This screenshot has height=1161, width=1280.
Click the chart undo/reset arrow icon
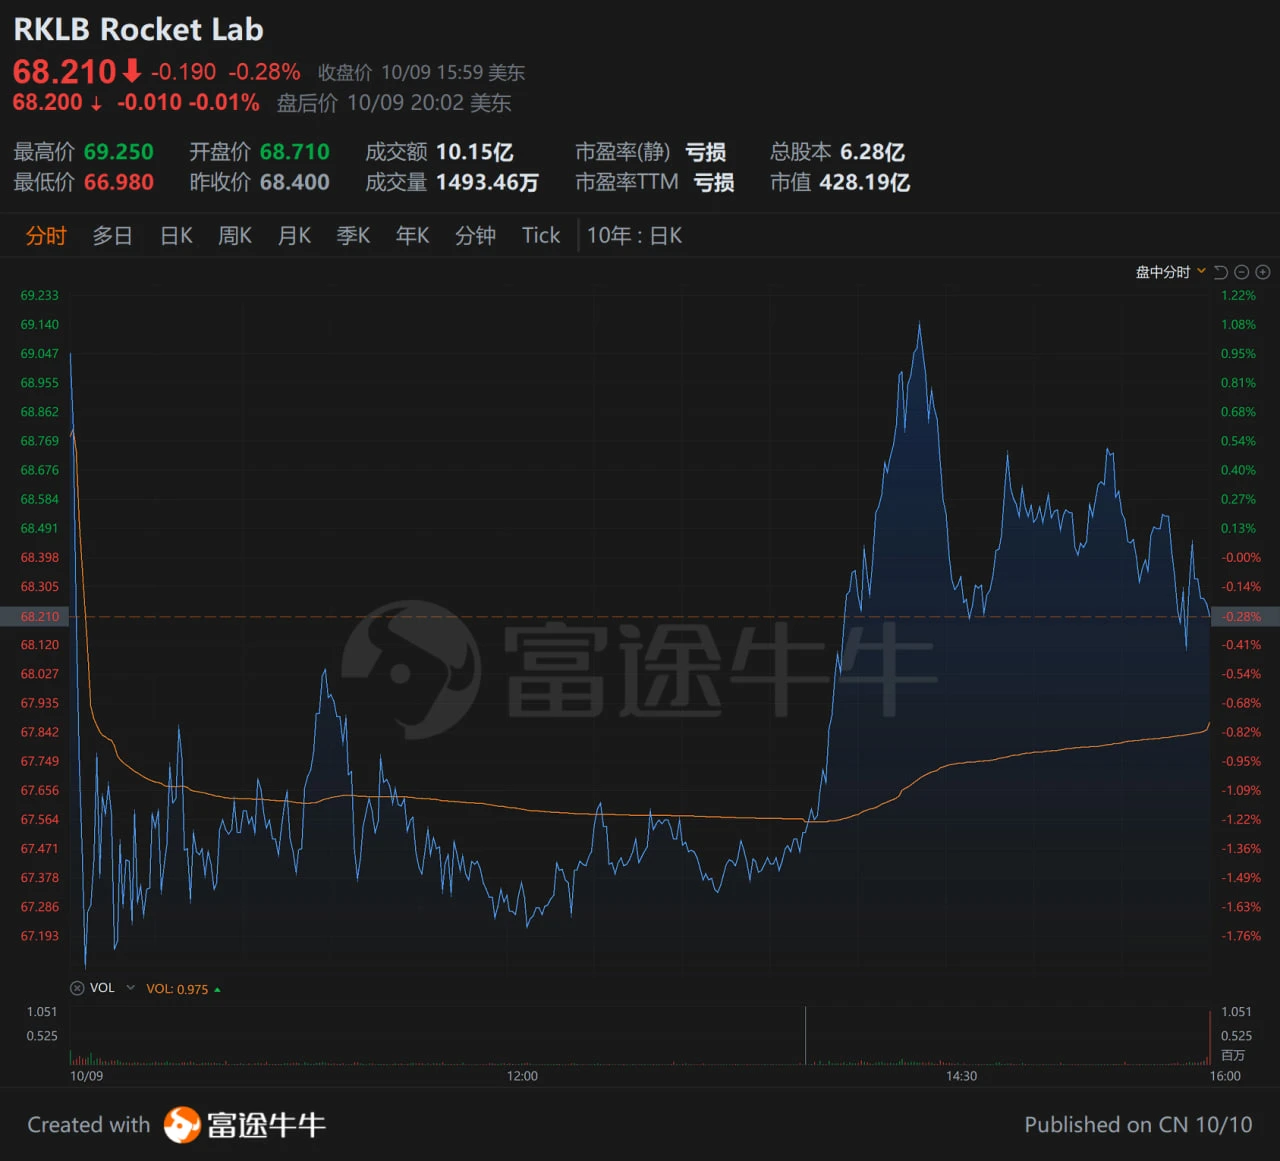tap(1221, 272)
